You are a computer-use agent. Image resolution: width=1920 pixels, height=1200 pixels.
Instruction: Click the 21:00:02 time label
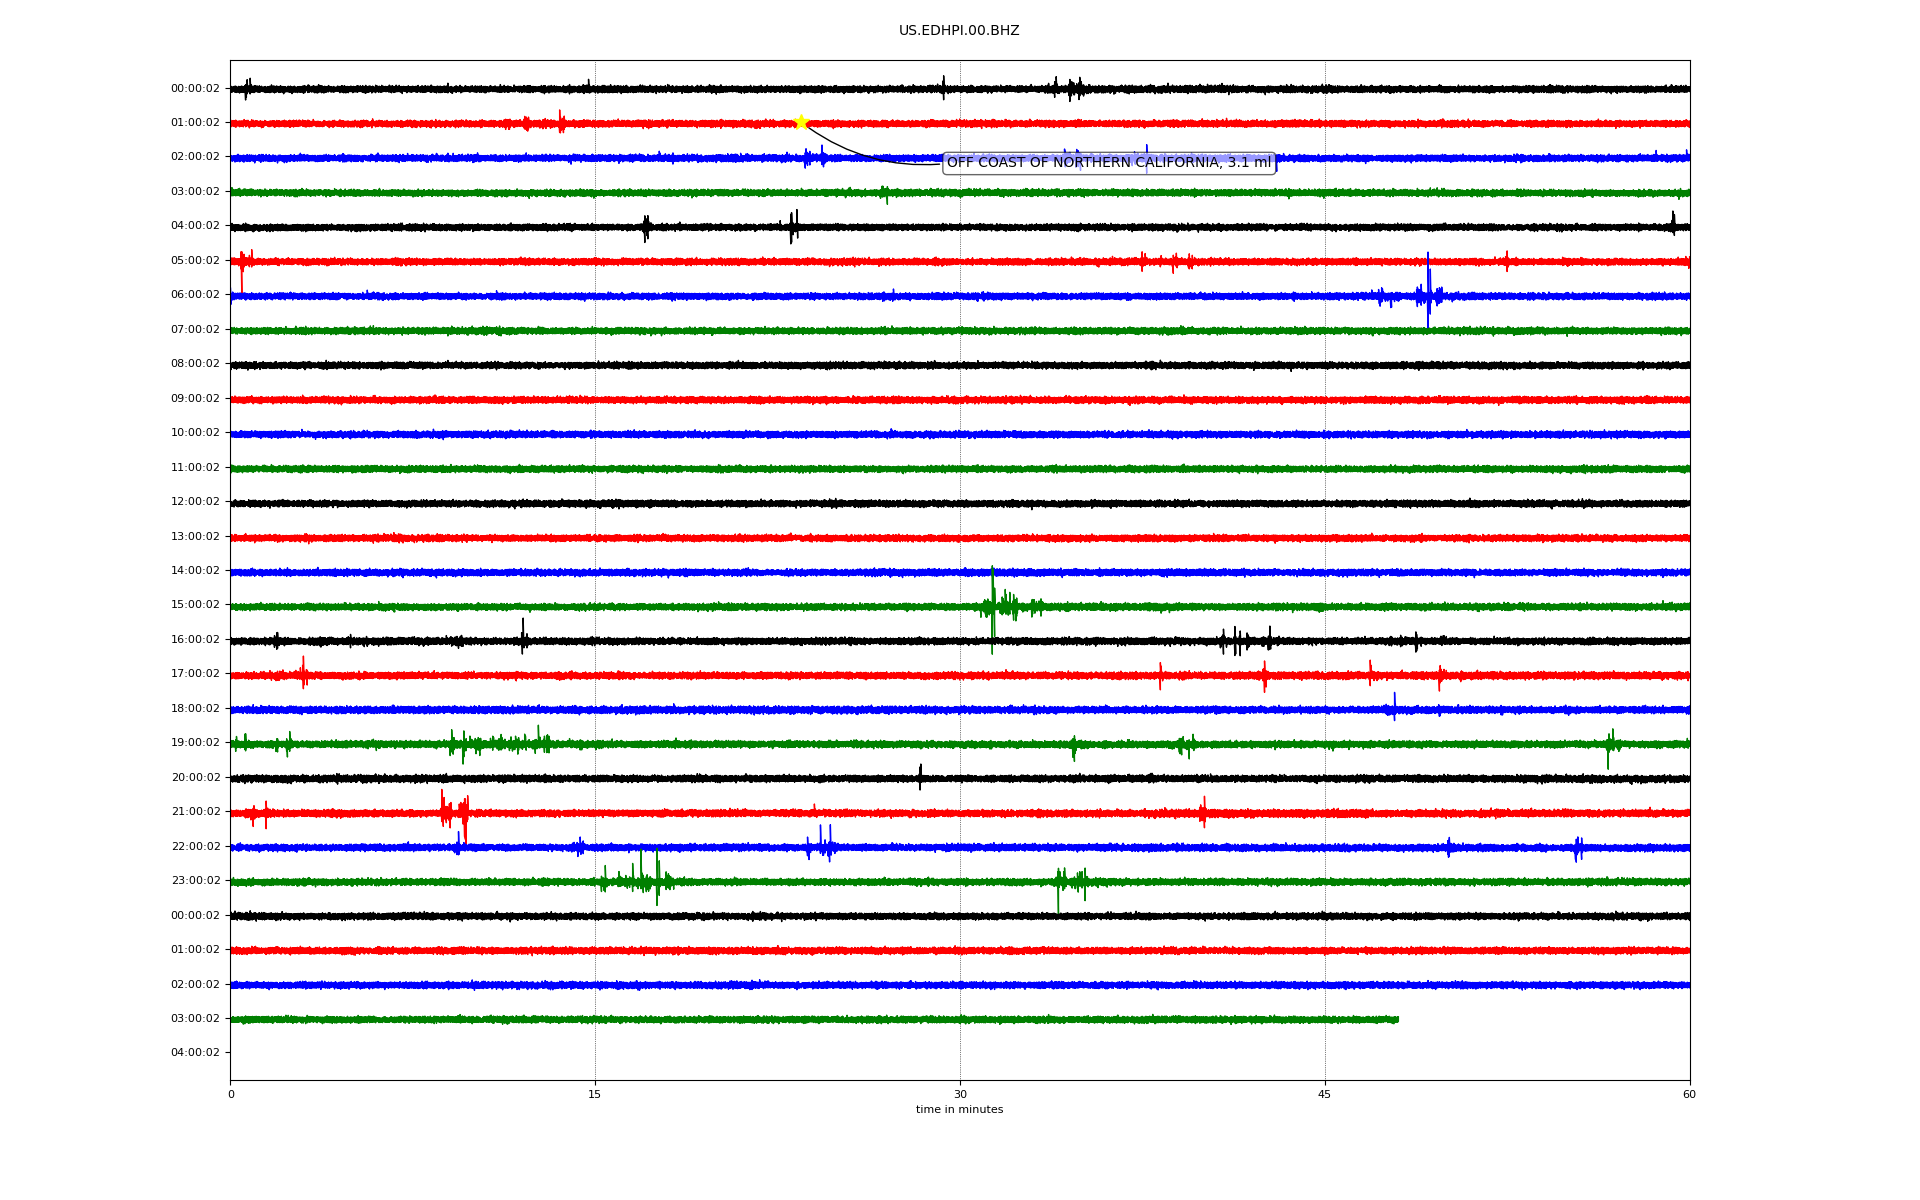[x=195, y=811]
